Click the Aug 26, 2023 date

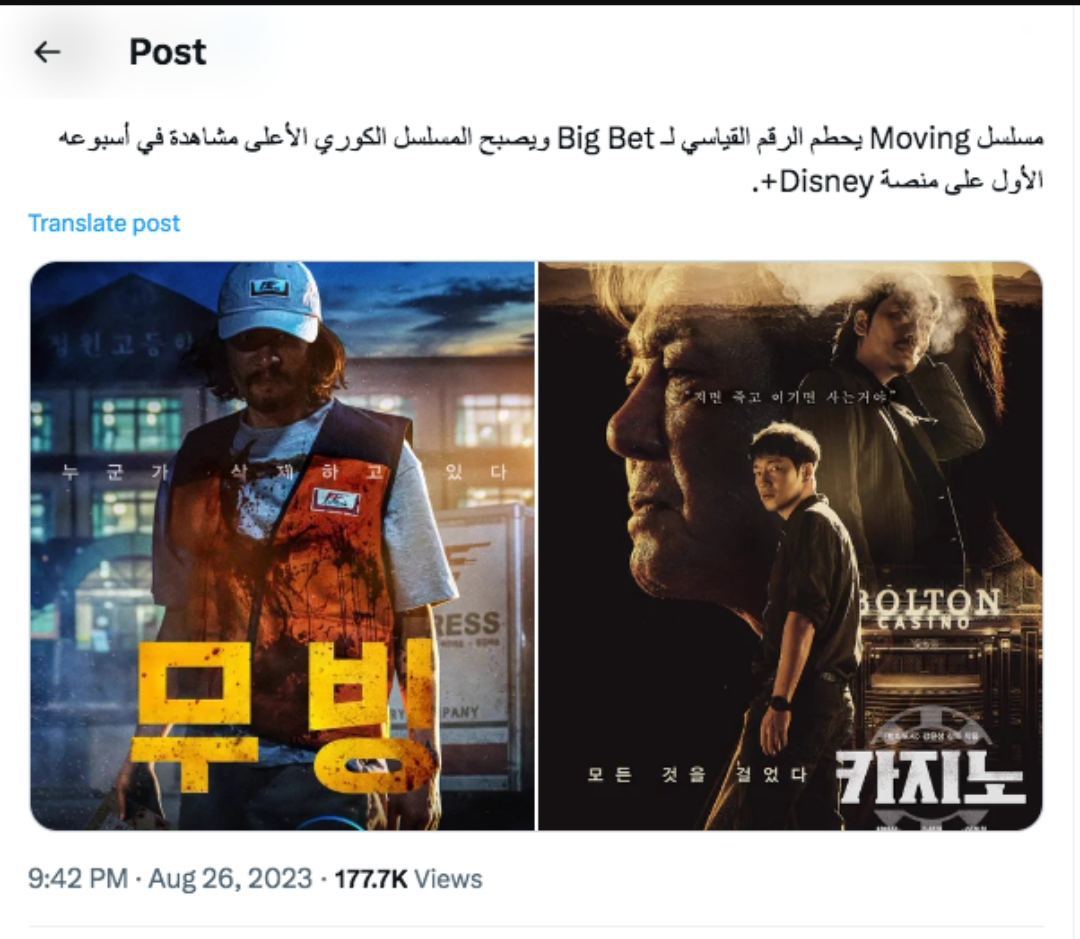(x=230, y=878)
